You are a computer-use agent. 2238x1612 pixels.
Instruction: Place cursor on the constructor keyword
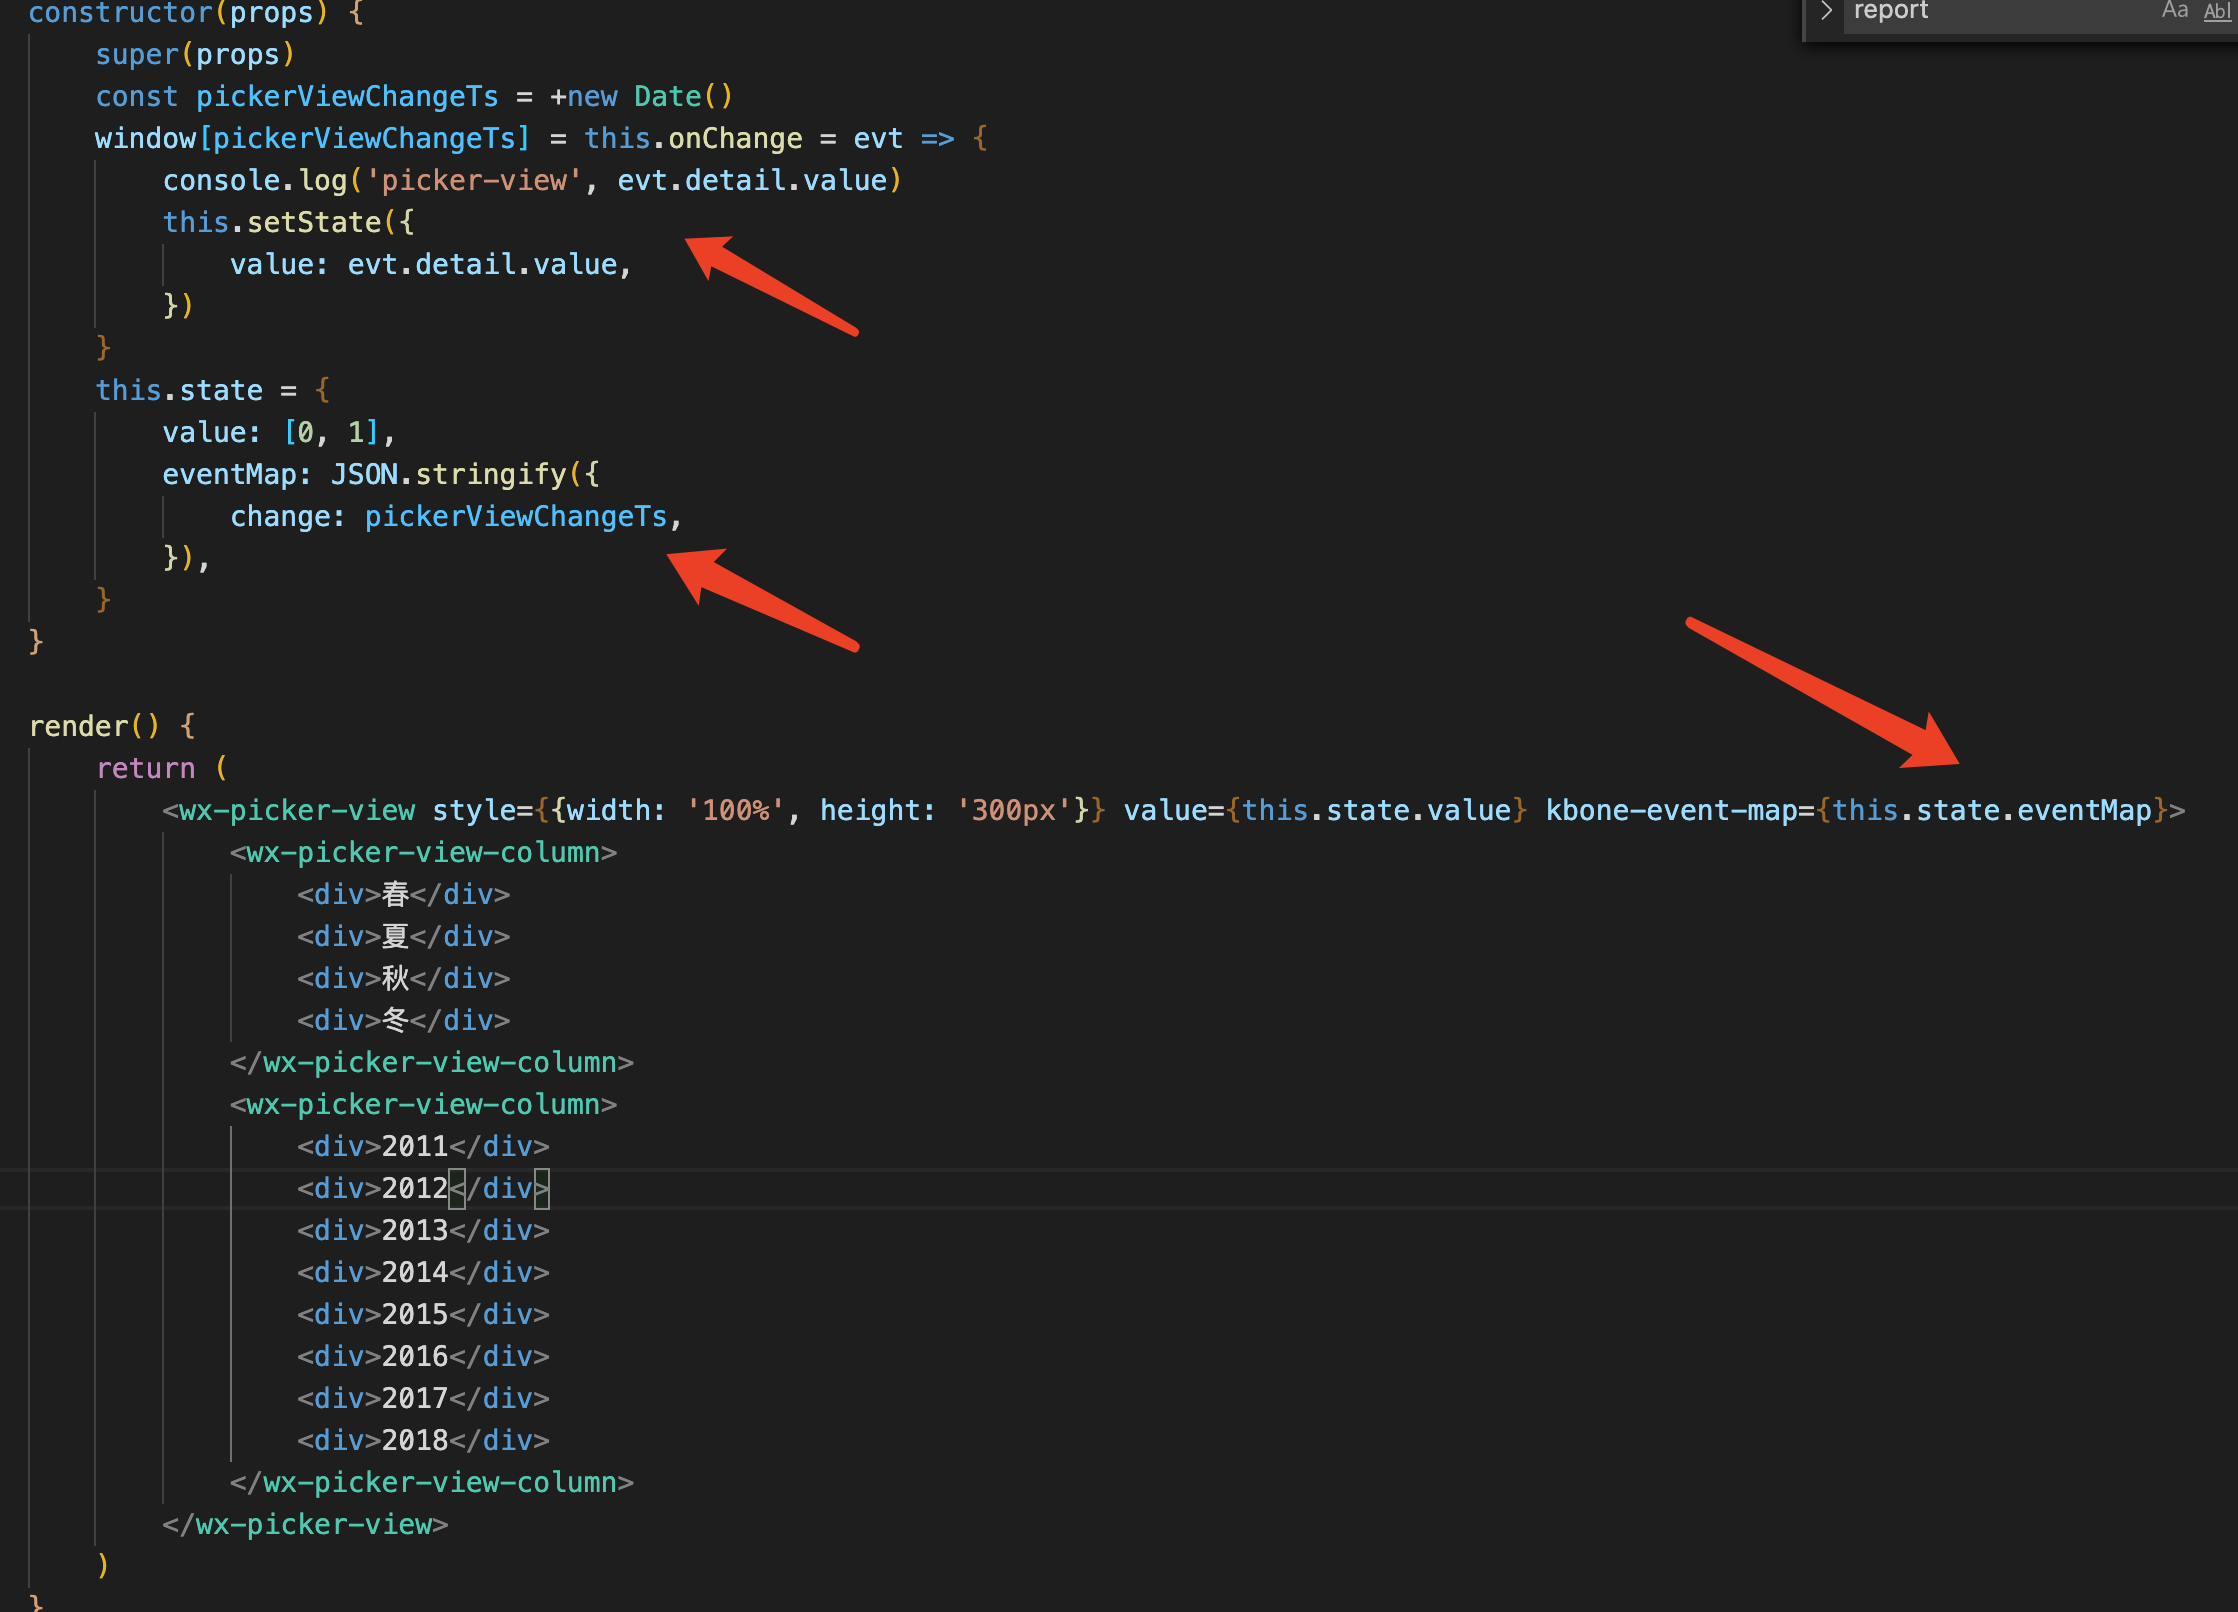120,14
